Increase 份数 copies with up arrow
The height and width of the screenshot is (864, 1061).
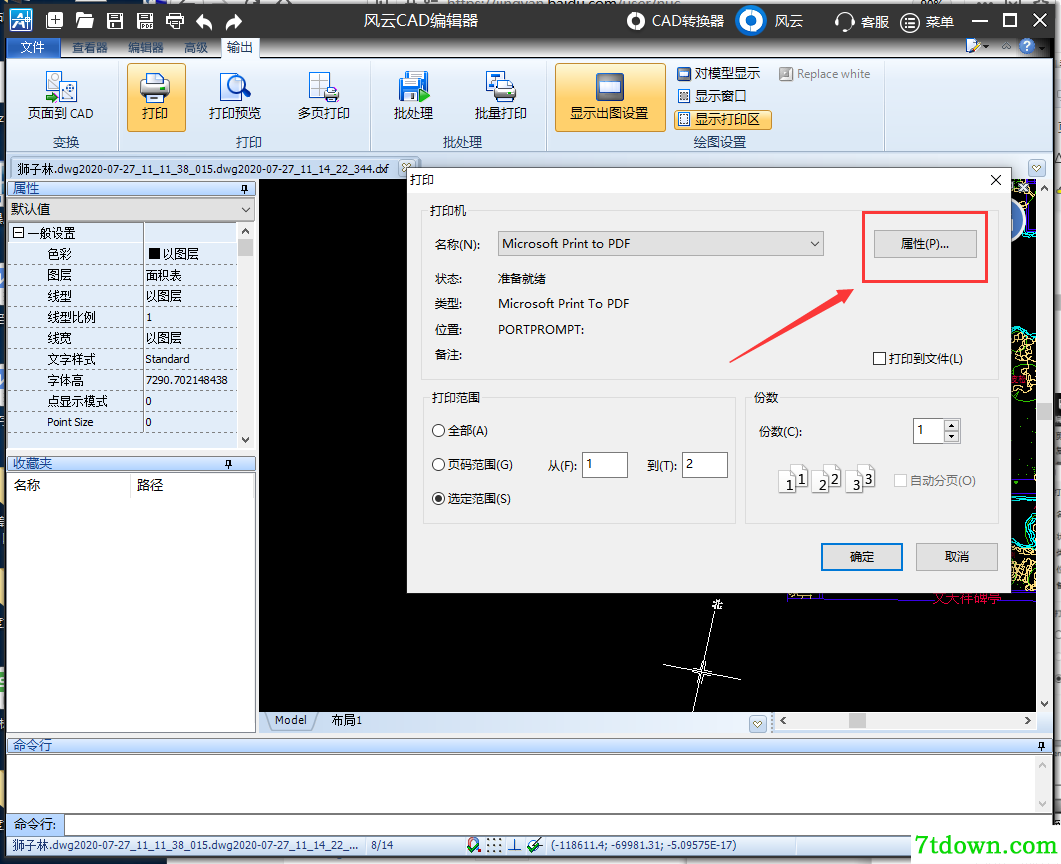tap(951, 426)
